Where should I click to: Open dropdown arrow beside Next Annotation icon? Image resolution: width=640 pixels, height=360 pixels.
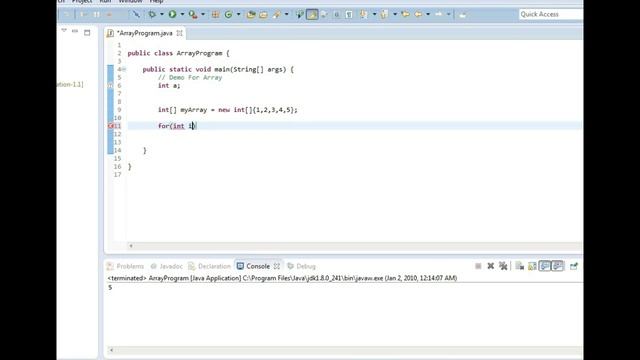374,14
